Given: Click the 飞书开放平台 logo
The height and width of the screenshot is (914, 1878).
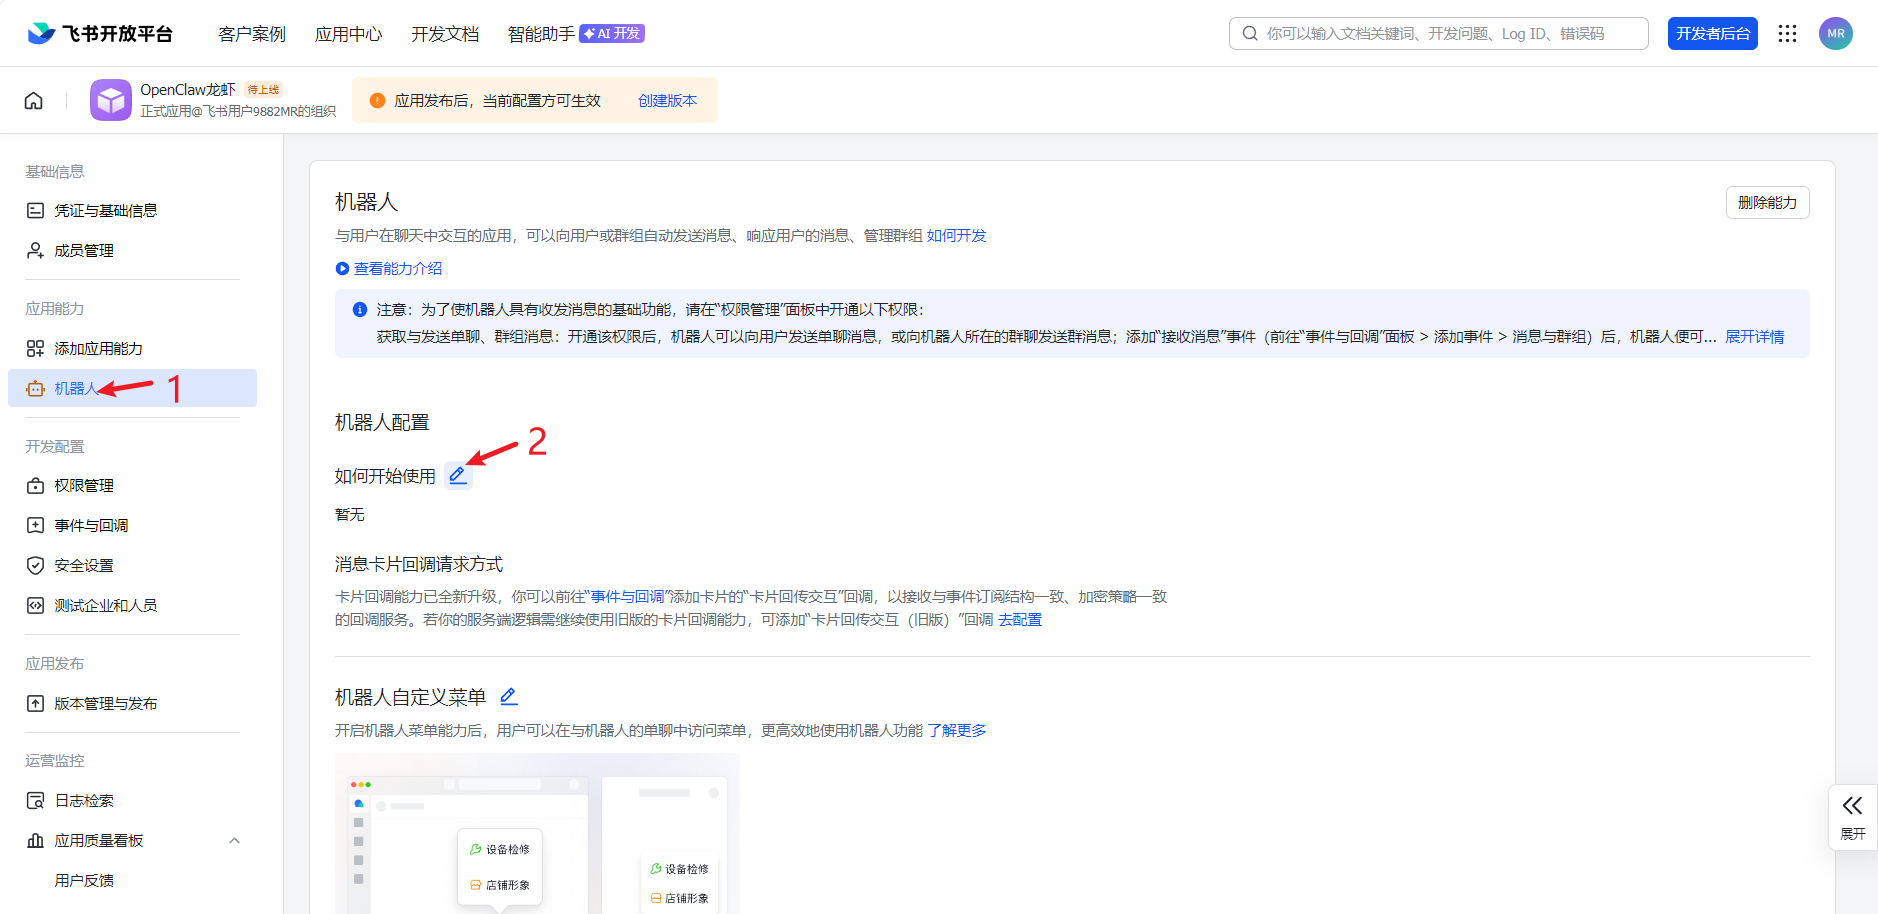Looking at the screenshot, I should click(100, 34).
